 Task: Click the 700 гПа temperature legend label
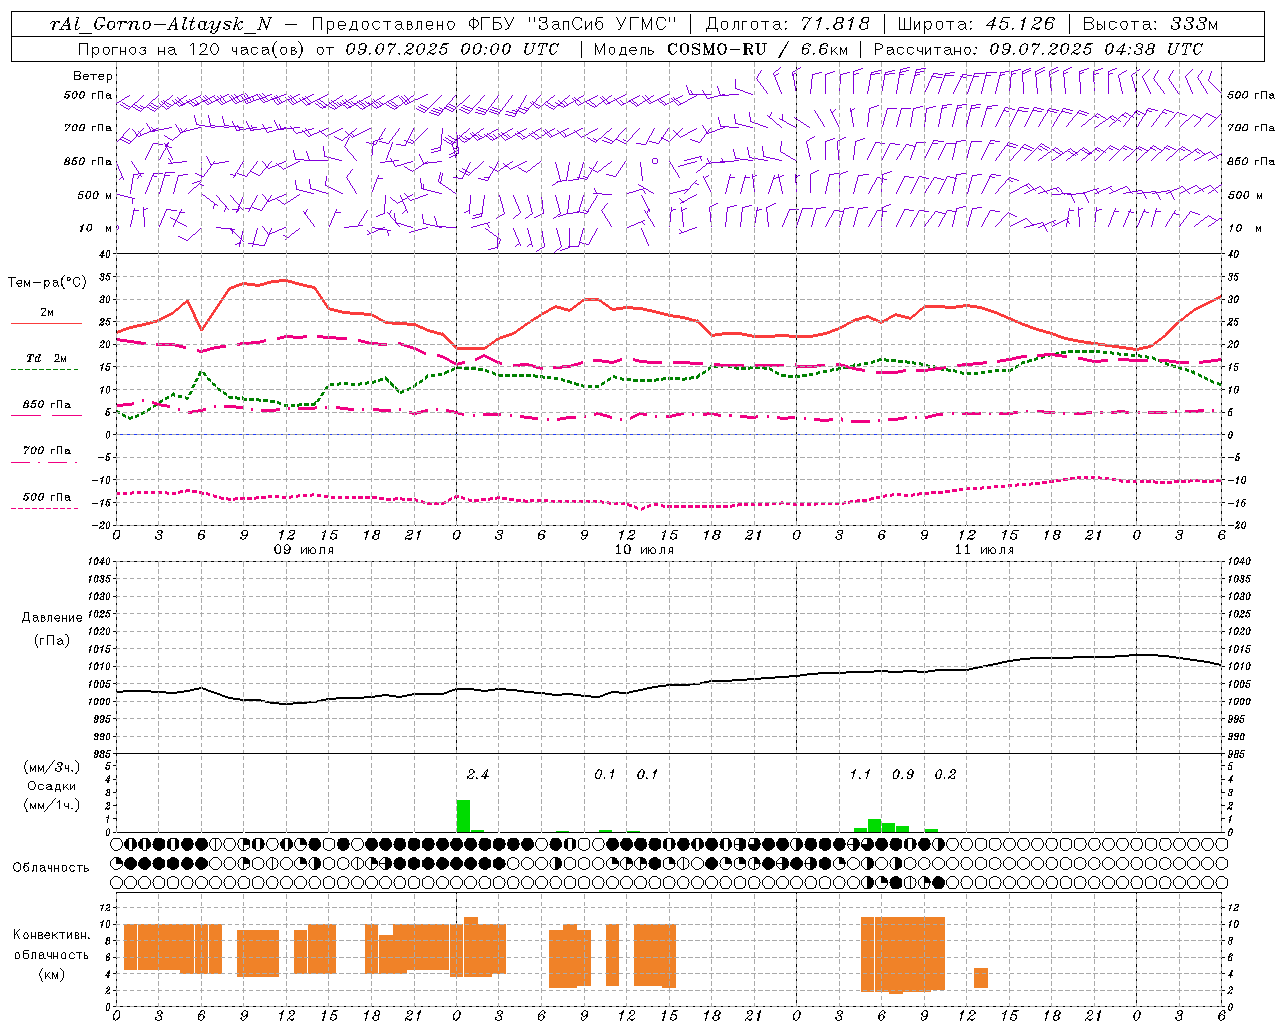coord(46,451)
